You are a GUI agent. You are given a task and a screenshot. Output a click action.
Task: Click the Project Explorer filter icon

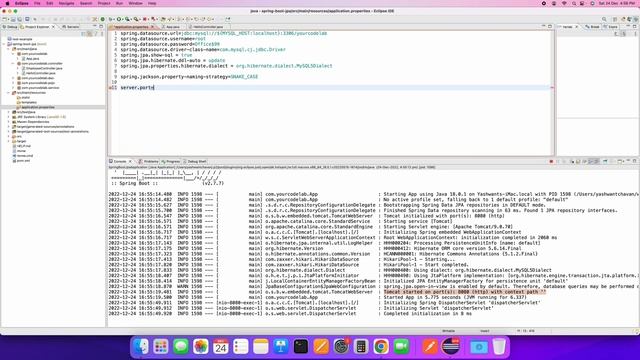pyautogui.click(x=96, y=33)
